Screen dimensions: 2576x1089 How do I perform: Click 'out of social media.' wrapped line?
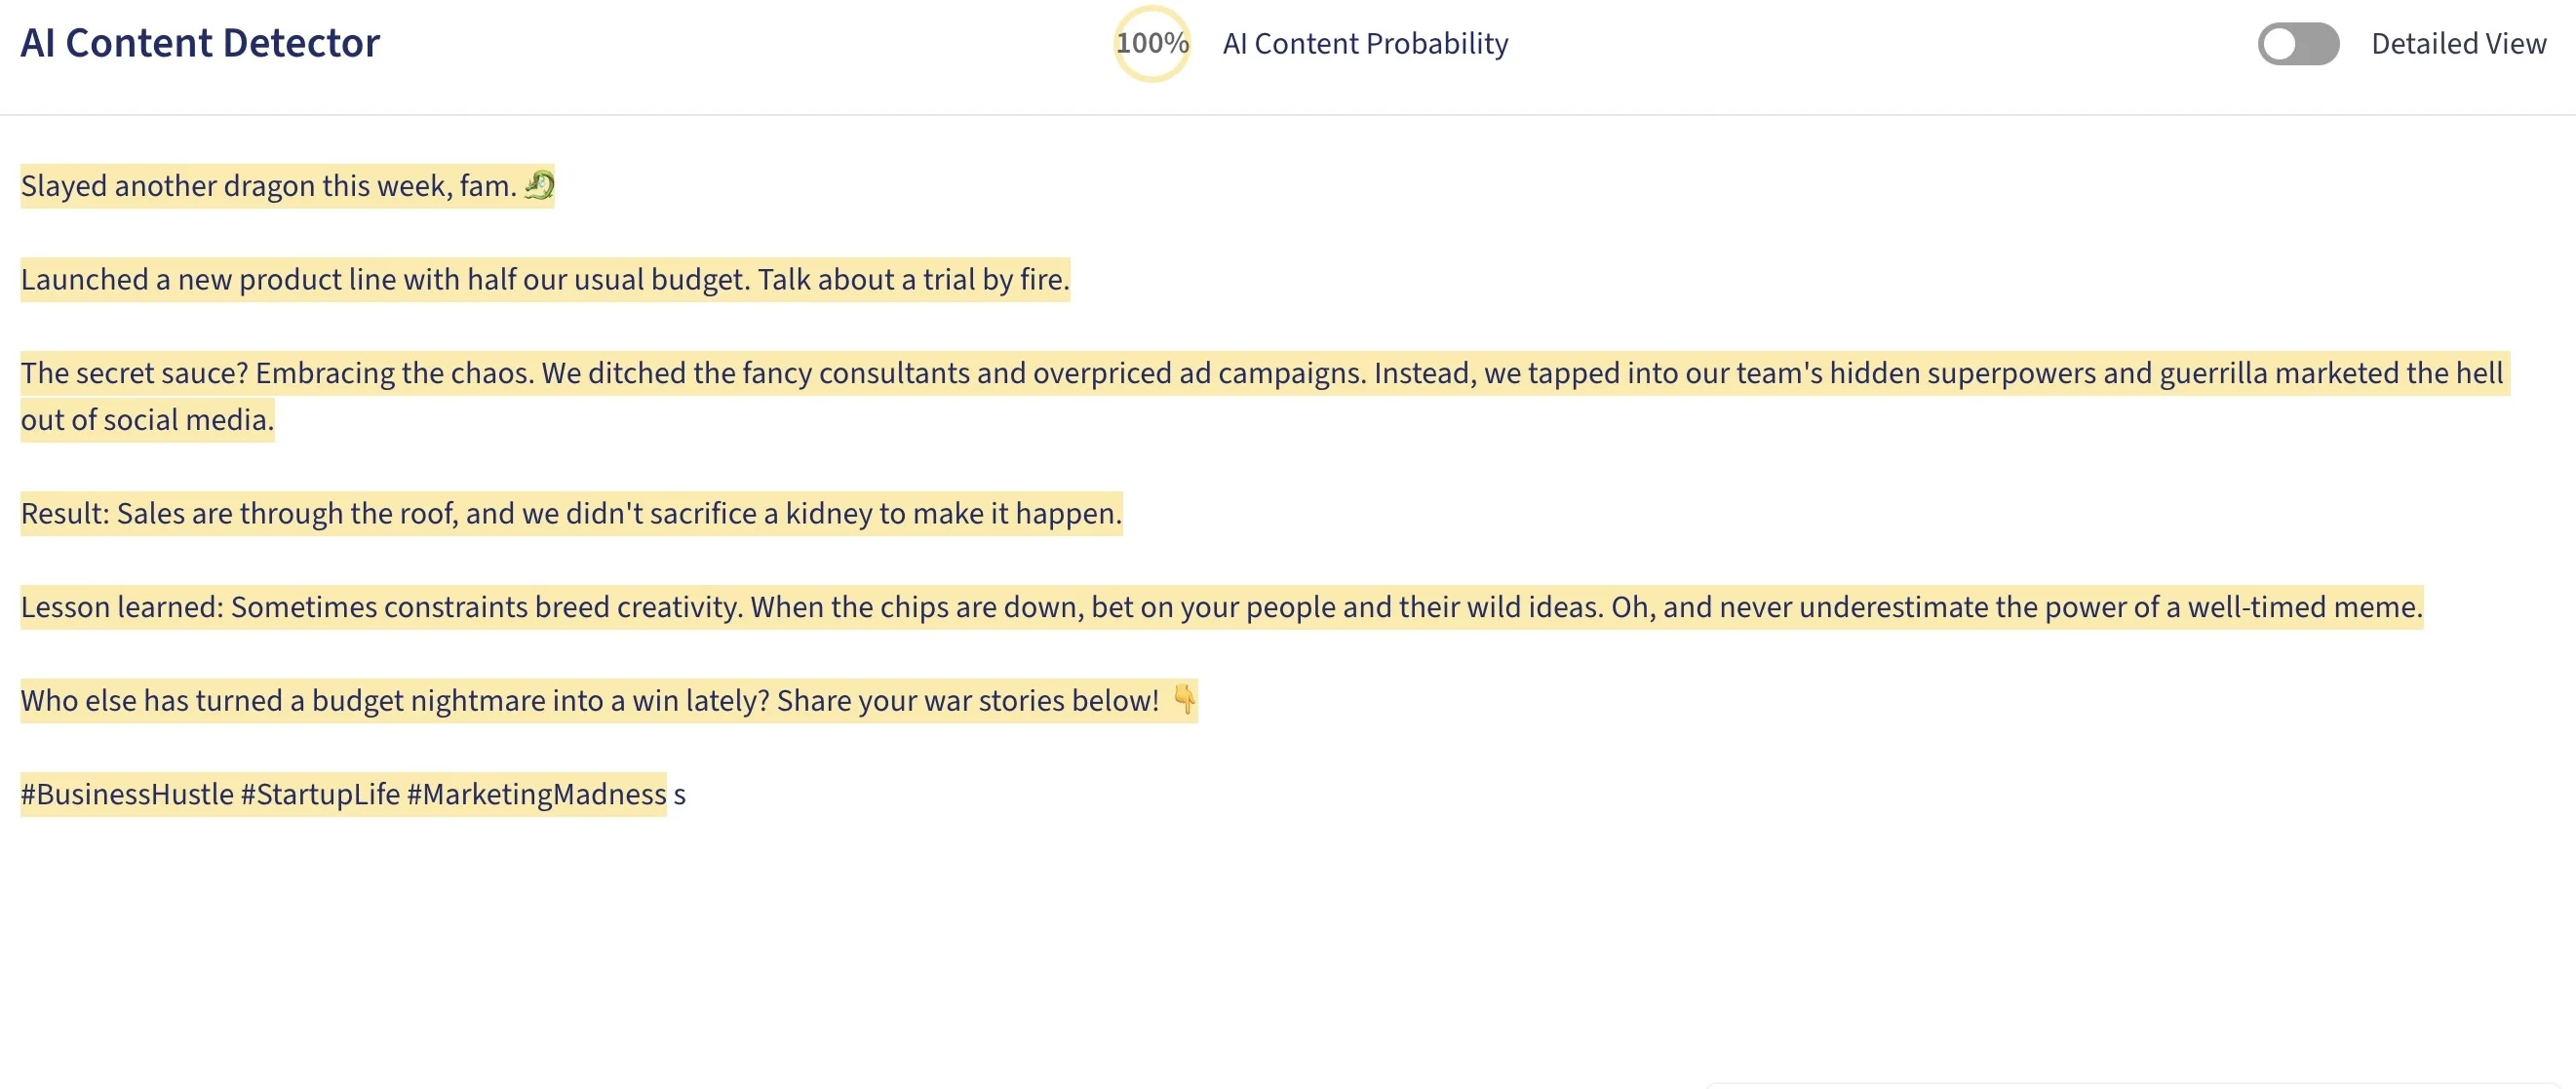(x=147, y=419)
